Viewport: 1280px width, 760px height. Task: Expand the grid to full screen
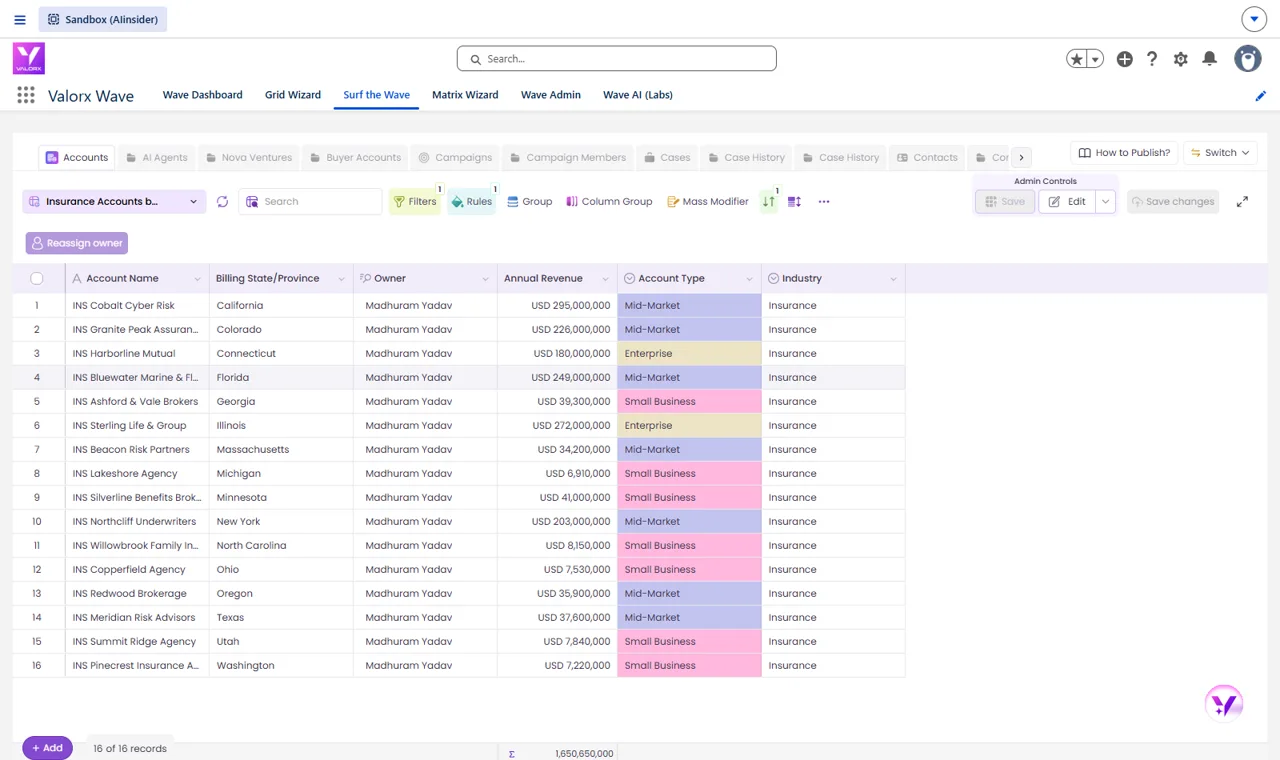coord(1242,202)
